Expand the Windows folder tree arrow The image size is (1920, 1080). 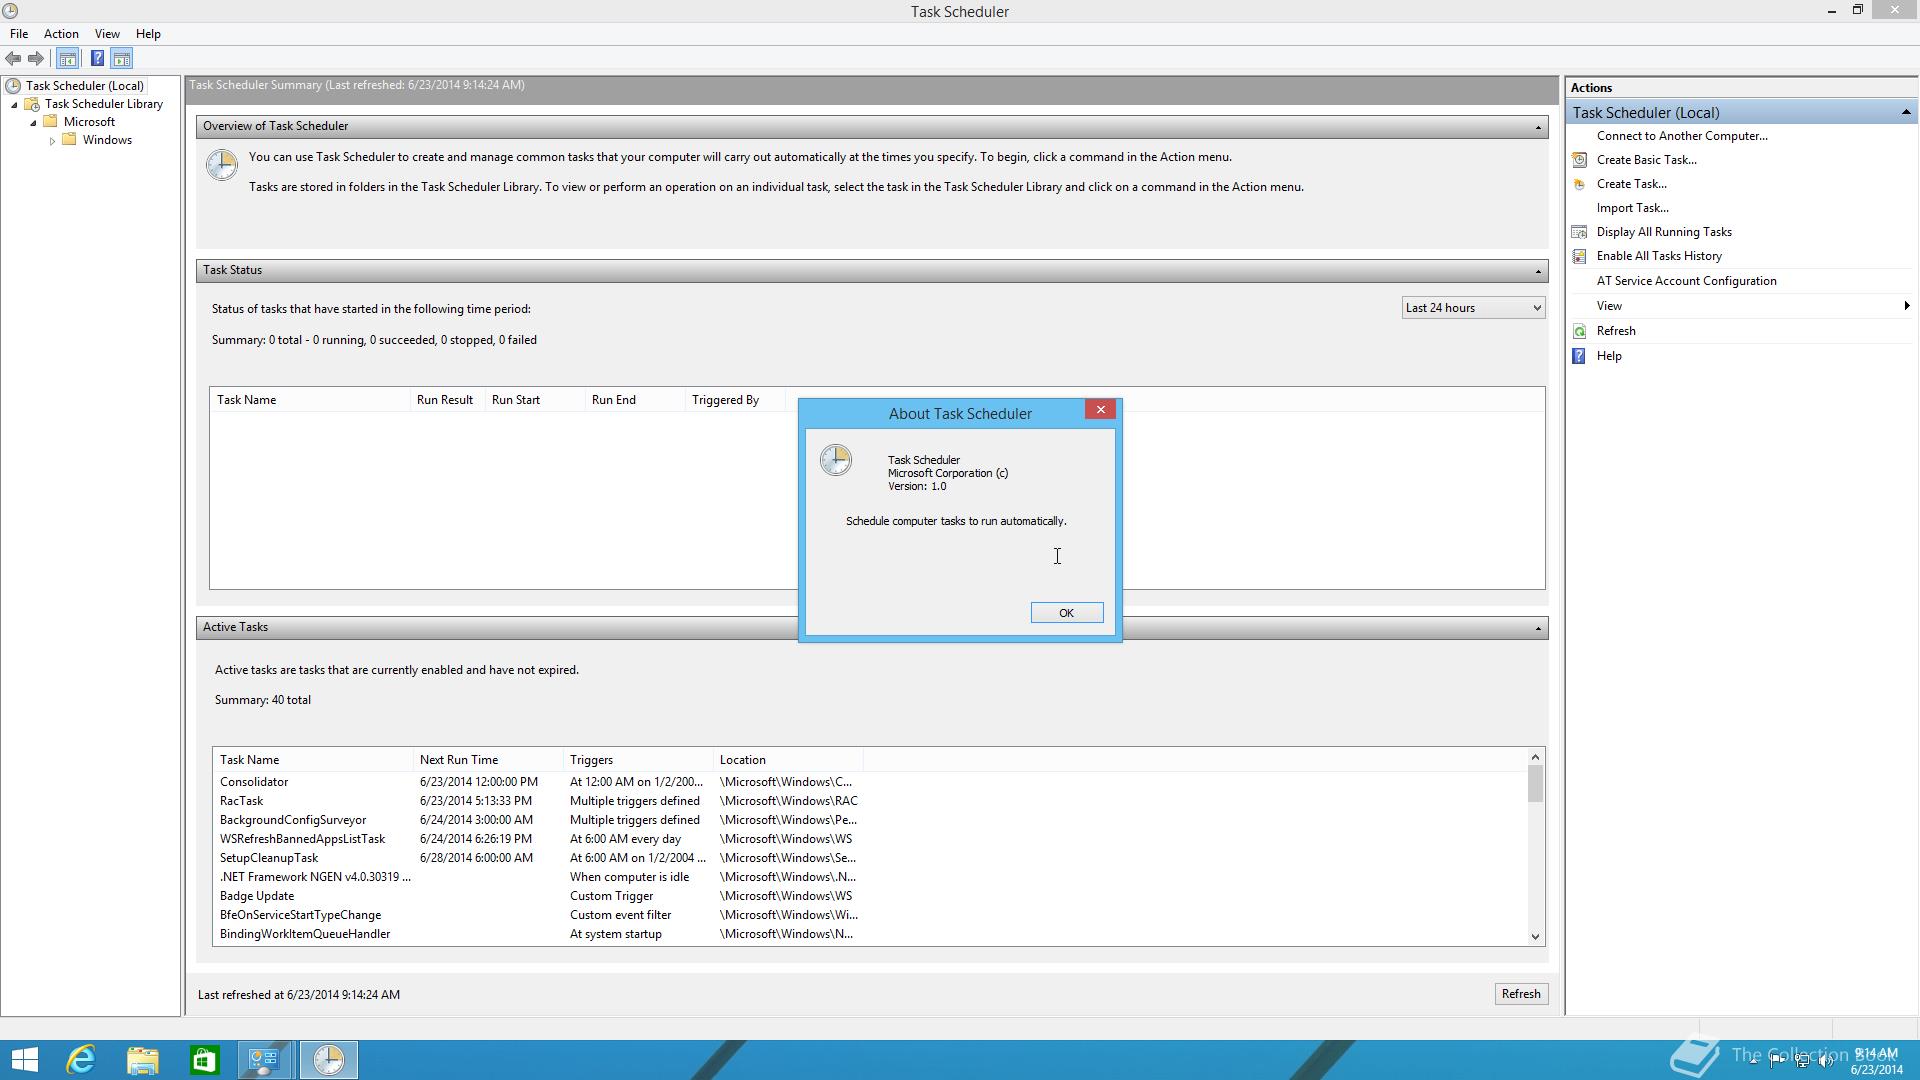click(52, 141)
